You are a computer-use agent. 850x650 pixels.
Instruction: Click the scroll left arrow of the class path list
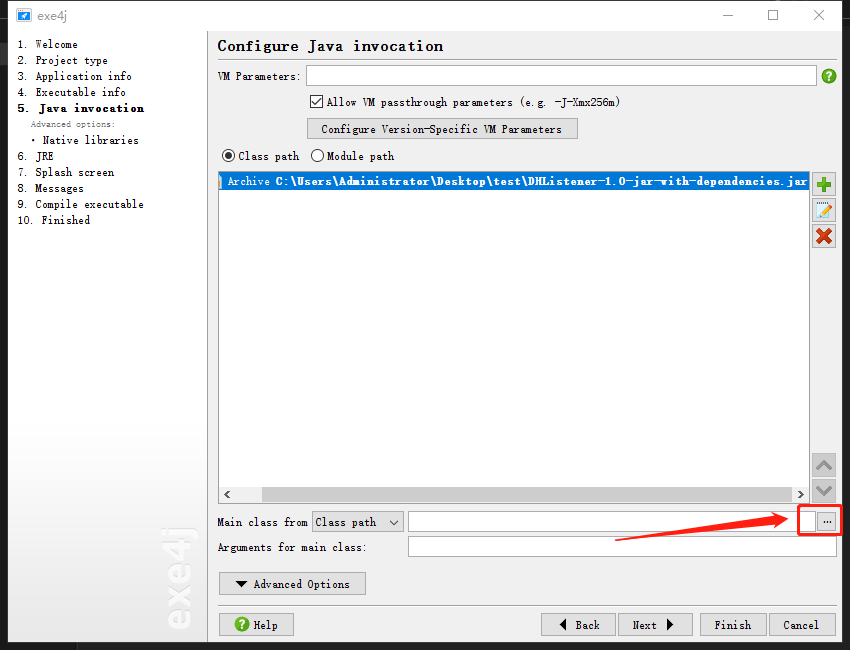(227, 494)
